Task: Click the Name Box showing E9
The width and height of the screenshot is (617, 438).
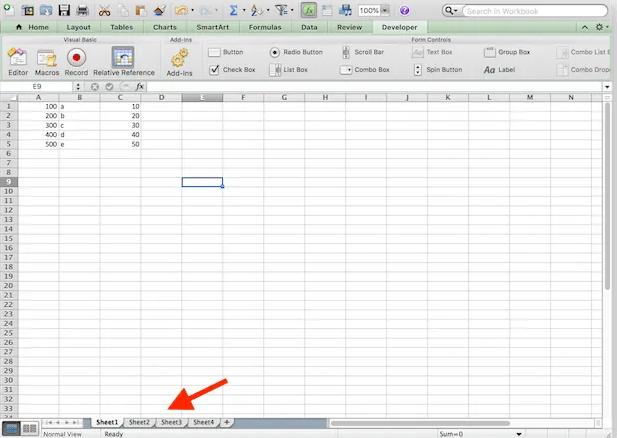Action: point(37,87)
